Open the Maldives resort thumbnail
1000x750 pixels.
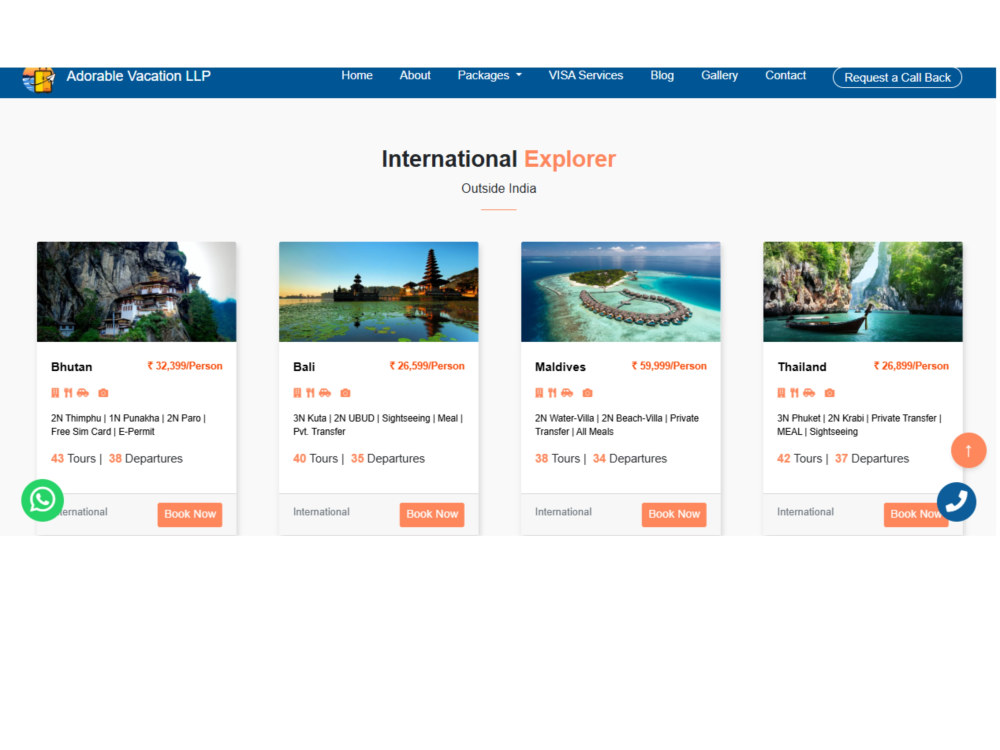621,291
